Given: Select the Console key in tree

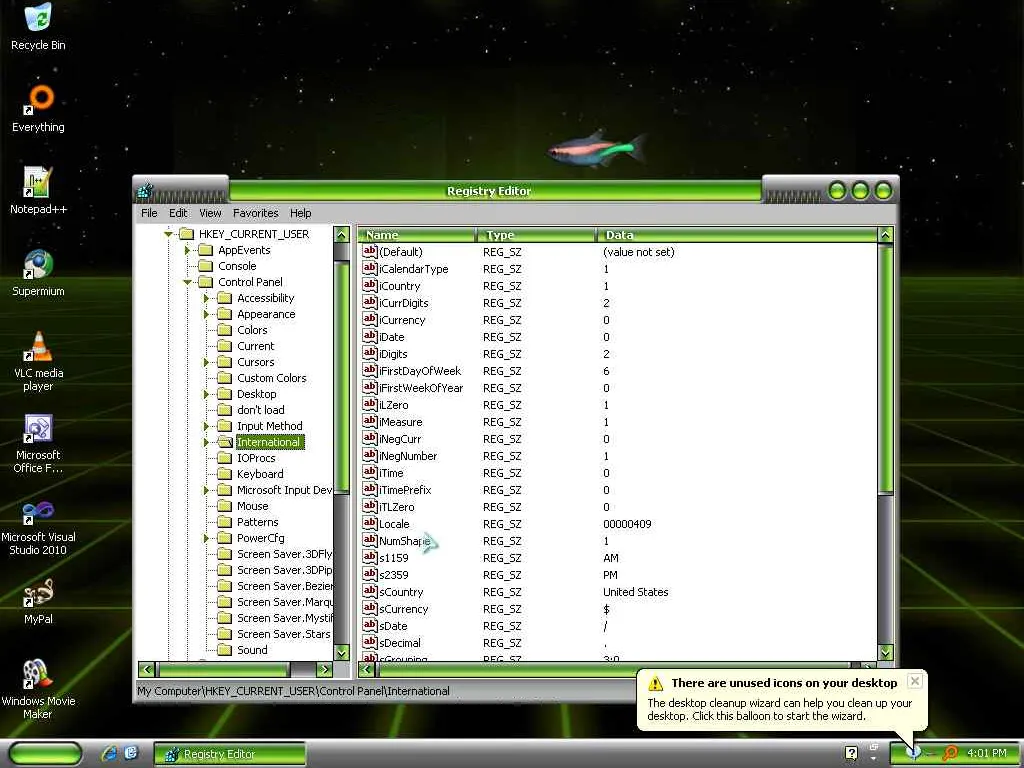Looking at the screenshot, I should click(x=237, y=266).
